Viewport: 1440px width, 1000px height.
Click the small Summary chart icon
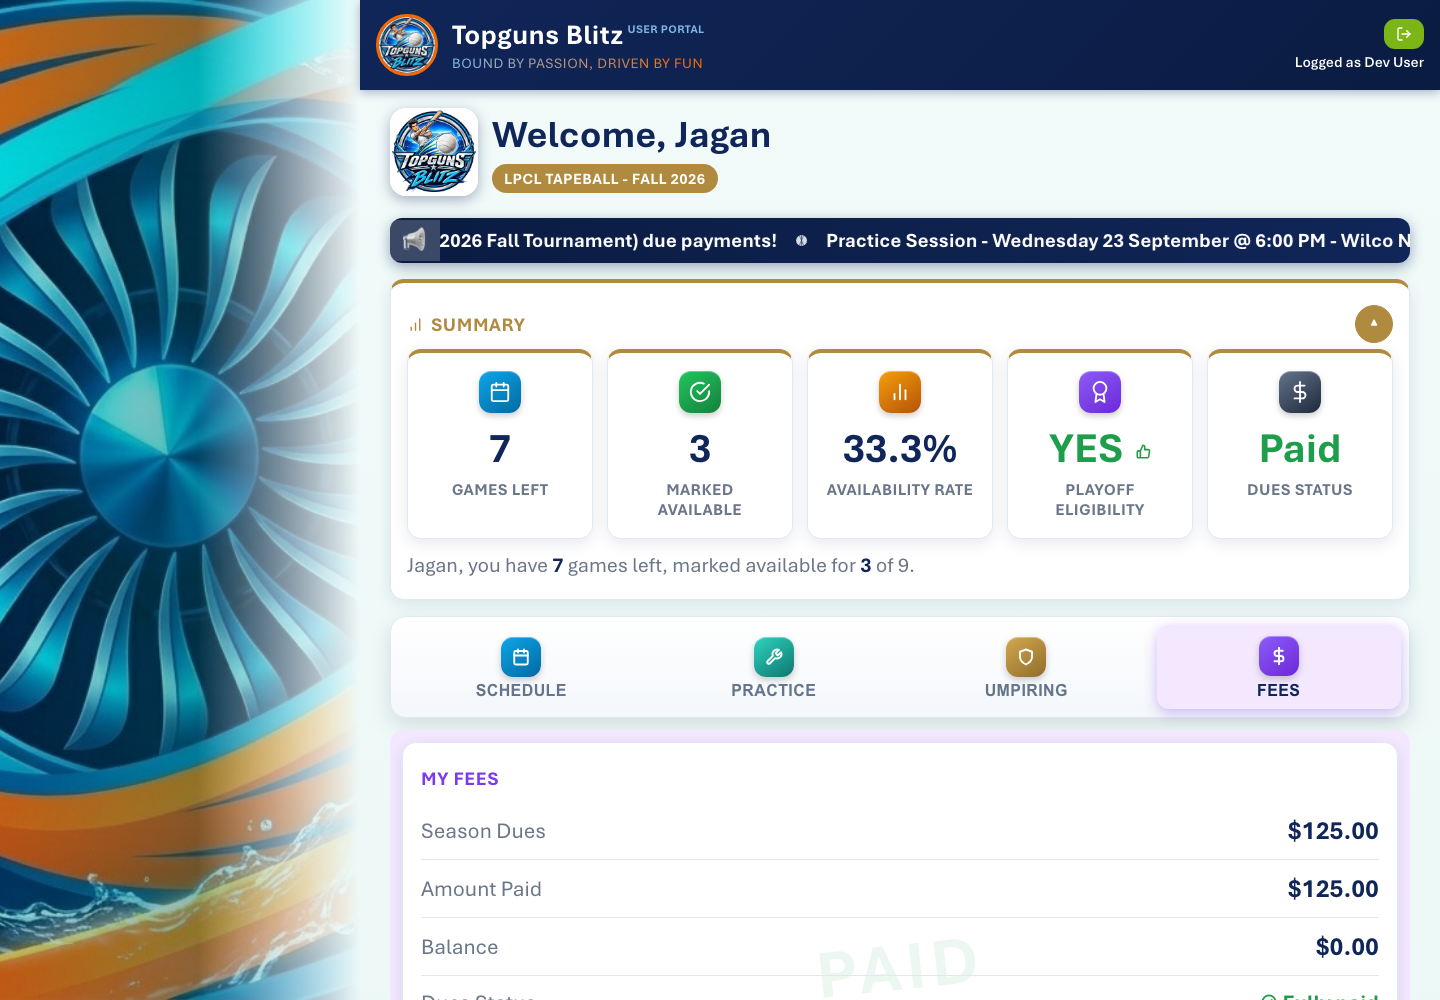pos(415,325)
